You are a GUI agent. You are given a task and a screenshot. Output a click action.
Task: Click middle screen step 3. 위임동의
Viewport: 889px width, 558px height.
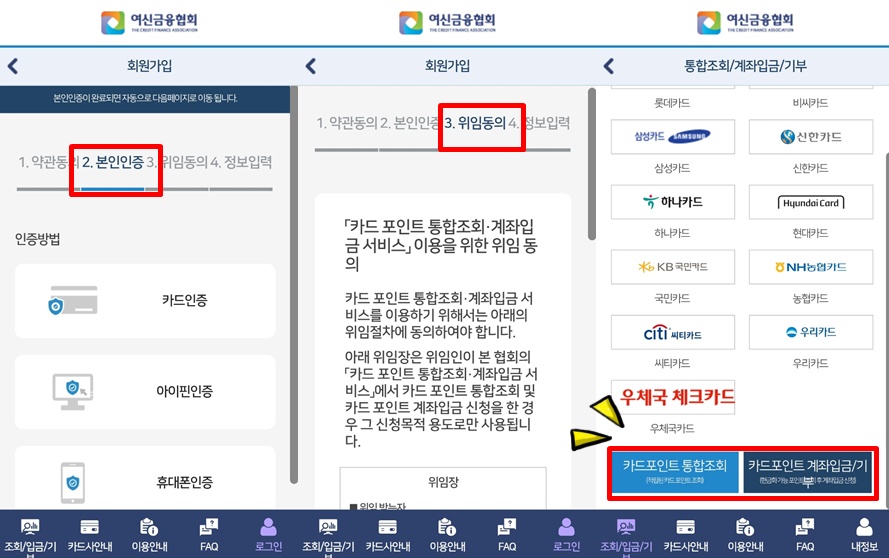(x=475, y=123)
